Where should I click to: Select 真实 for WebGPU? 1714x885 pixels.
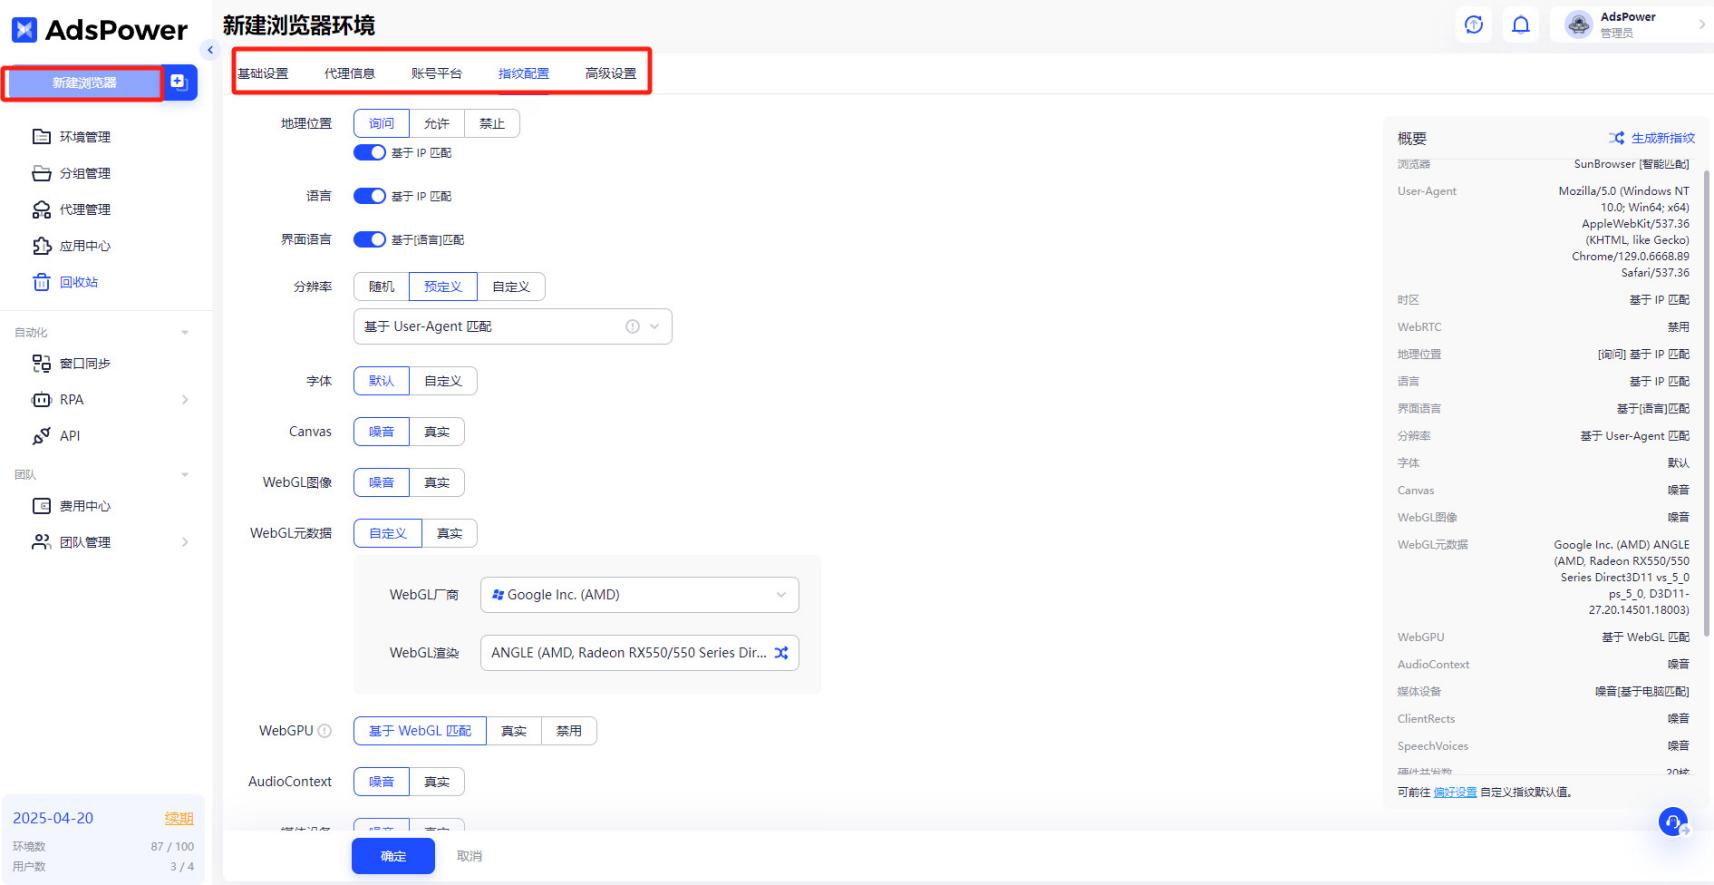tap(514, 731)
